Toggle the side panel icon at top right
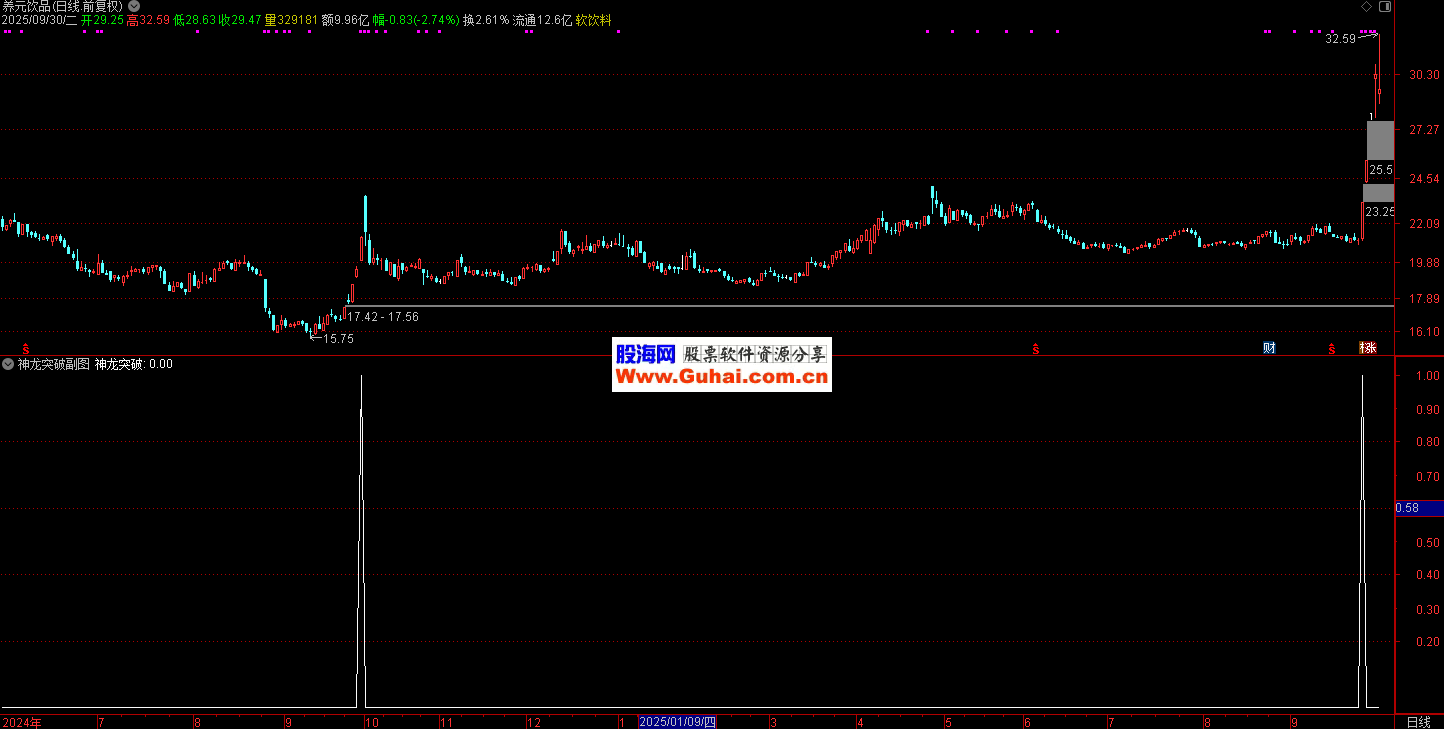Image resolution: width=1444 pixels, height=729 pixels. [1385, 7]
